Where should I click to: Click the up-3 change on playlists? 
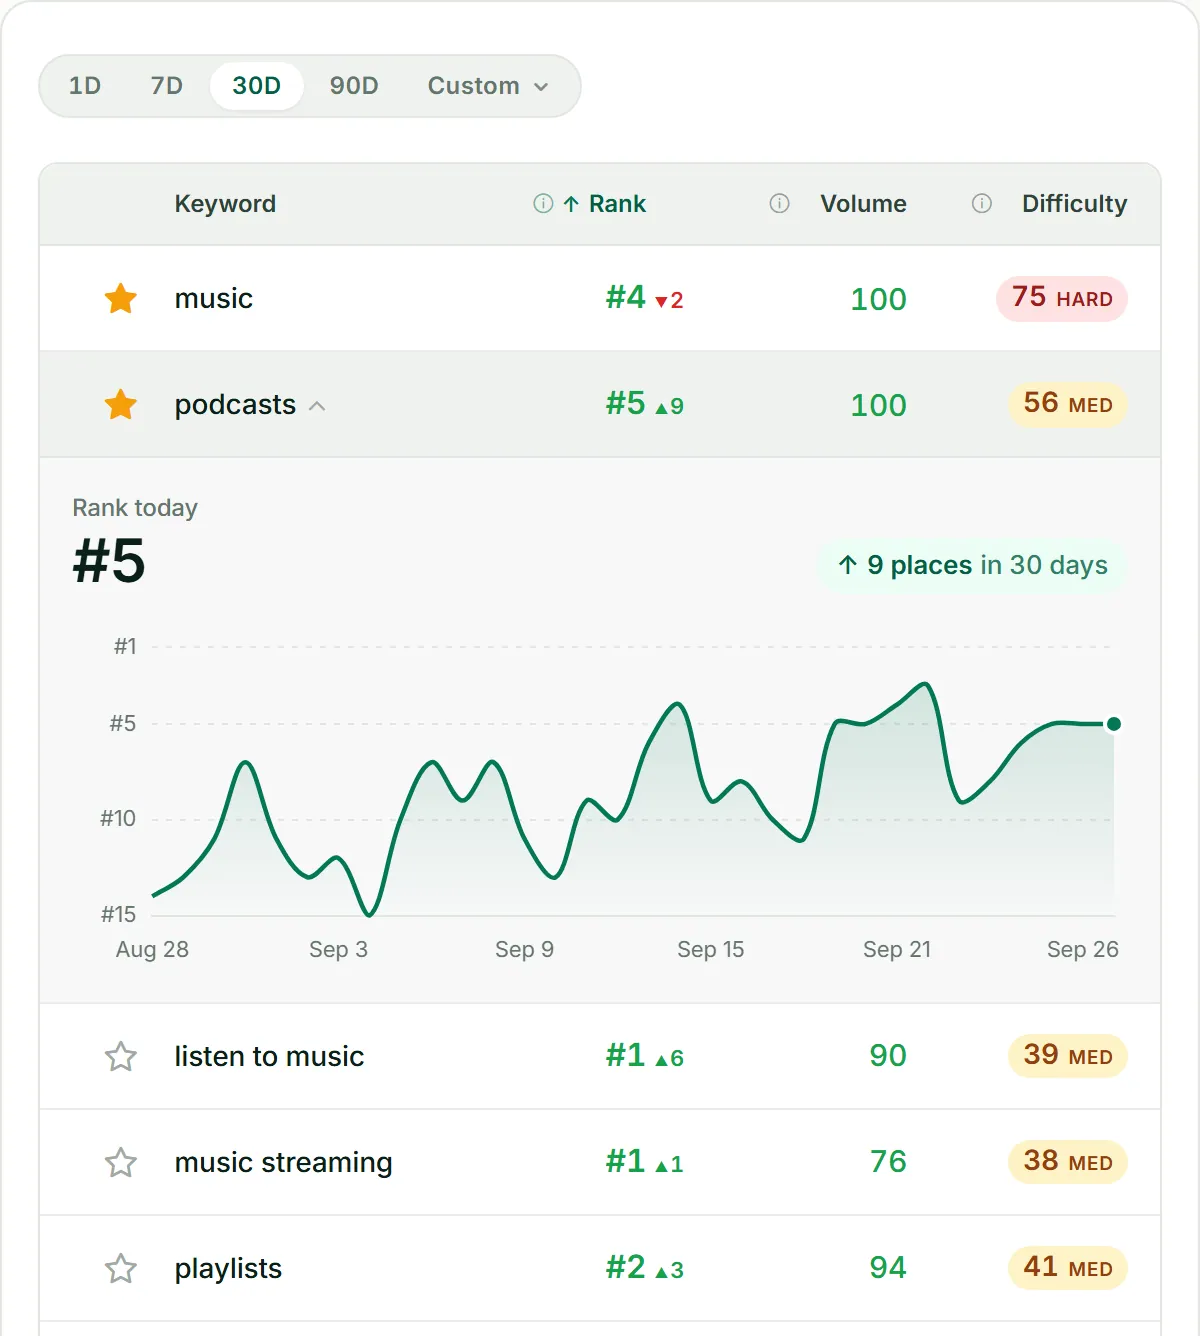coord(669,1270)
